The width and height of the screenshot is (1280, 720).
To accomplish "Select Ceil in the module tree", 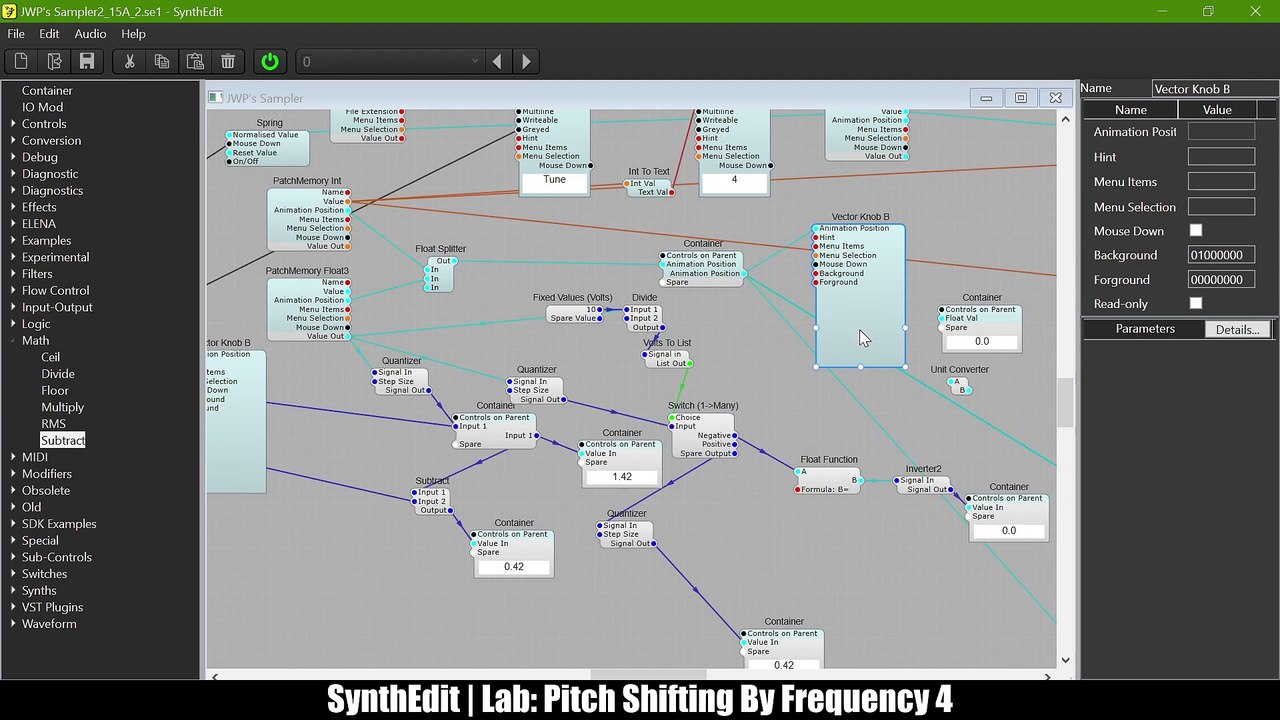I will (x=50, y=357).
